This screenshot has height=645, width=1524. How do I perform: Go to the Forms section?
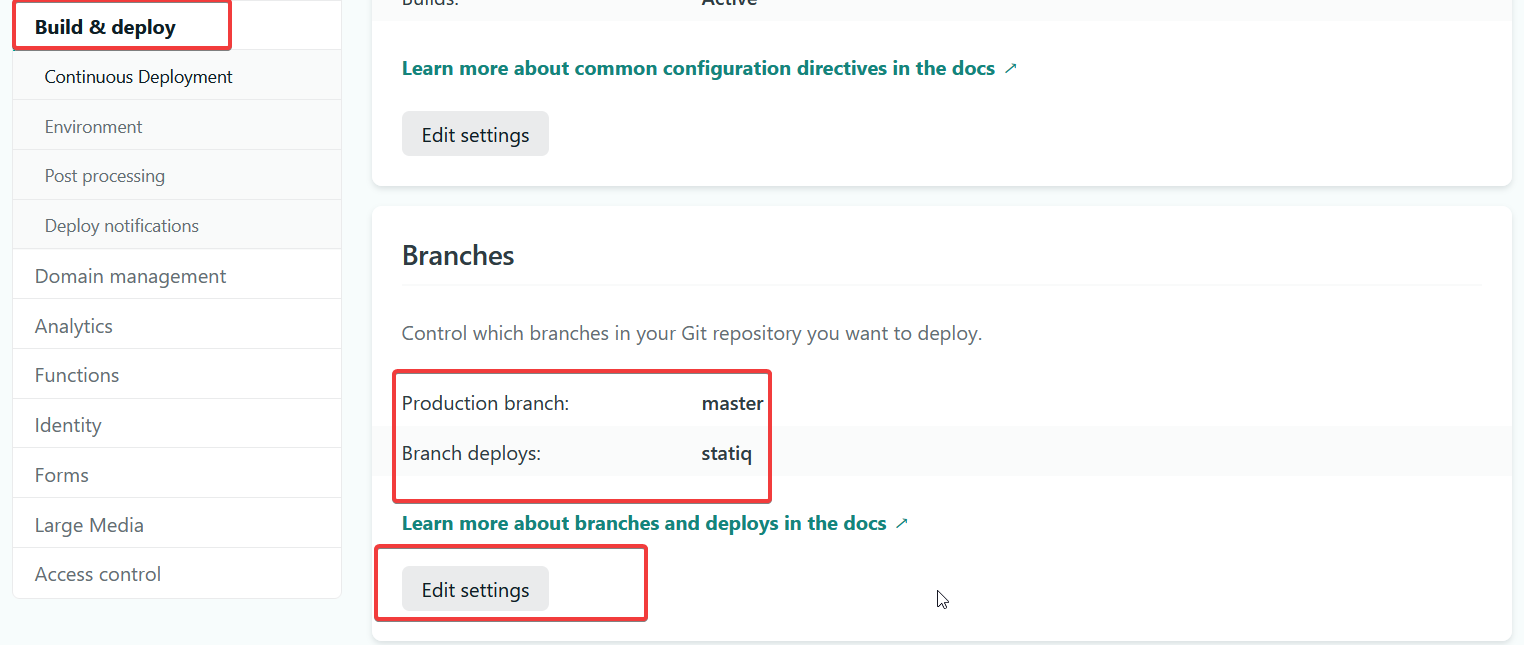61,475
